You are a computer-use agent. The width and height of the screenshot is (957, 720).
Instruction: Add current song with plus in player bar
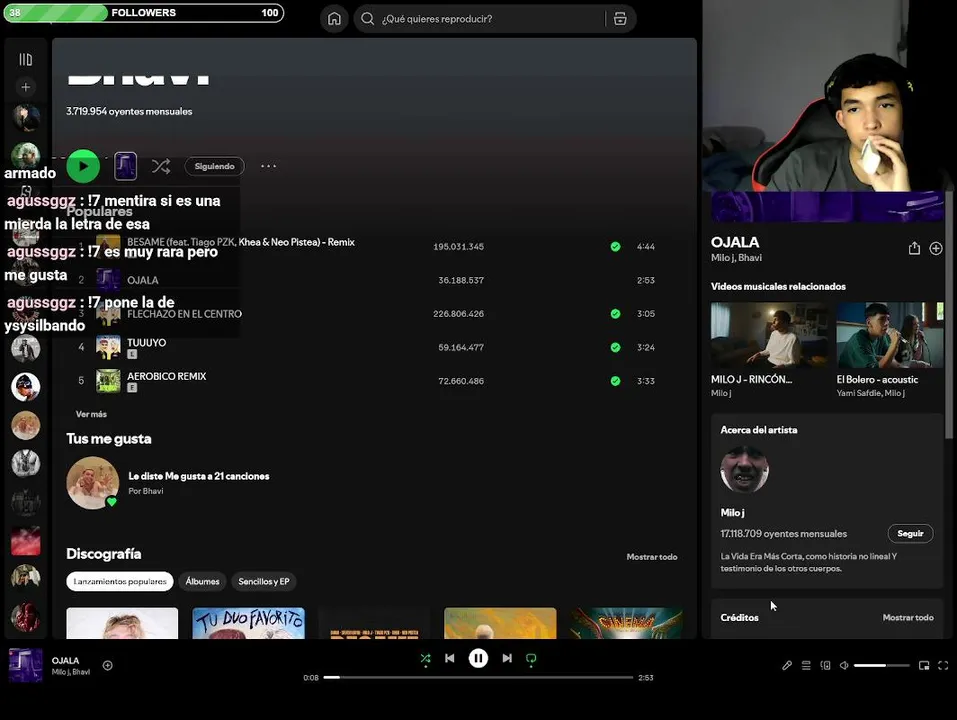click(x=107, y=665)
